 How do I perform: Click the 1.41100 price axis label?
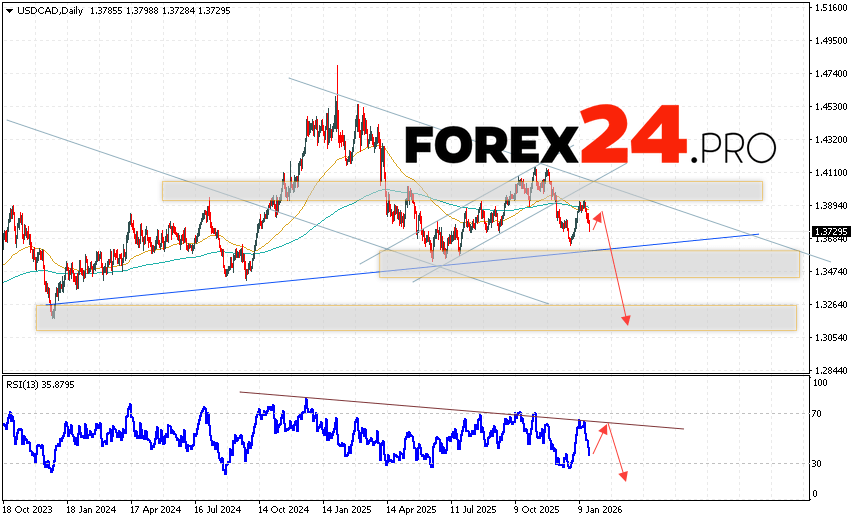click(x=831, y=172)
